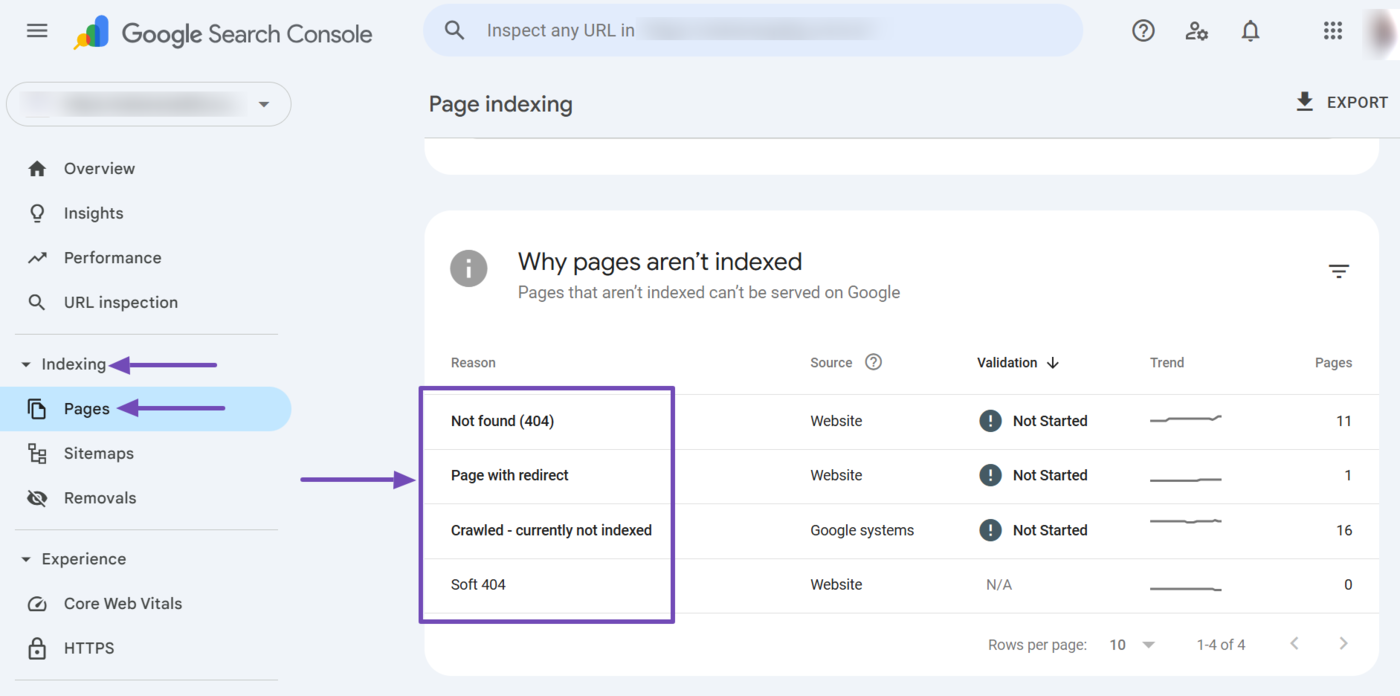This screenshot has width=1400, height=696.
Task: Select the Pages sidebar item
Action: (x=87, y=408)
